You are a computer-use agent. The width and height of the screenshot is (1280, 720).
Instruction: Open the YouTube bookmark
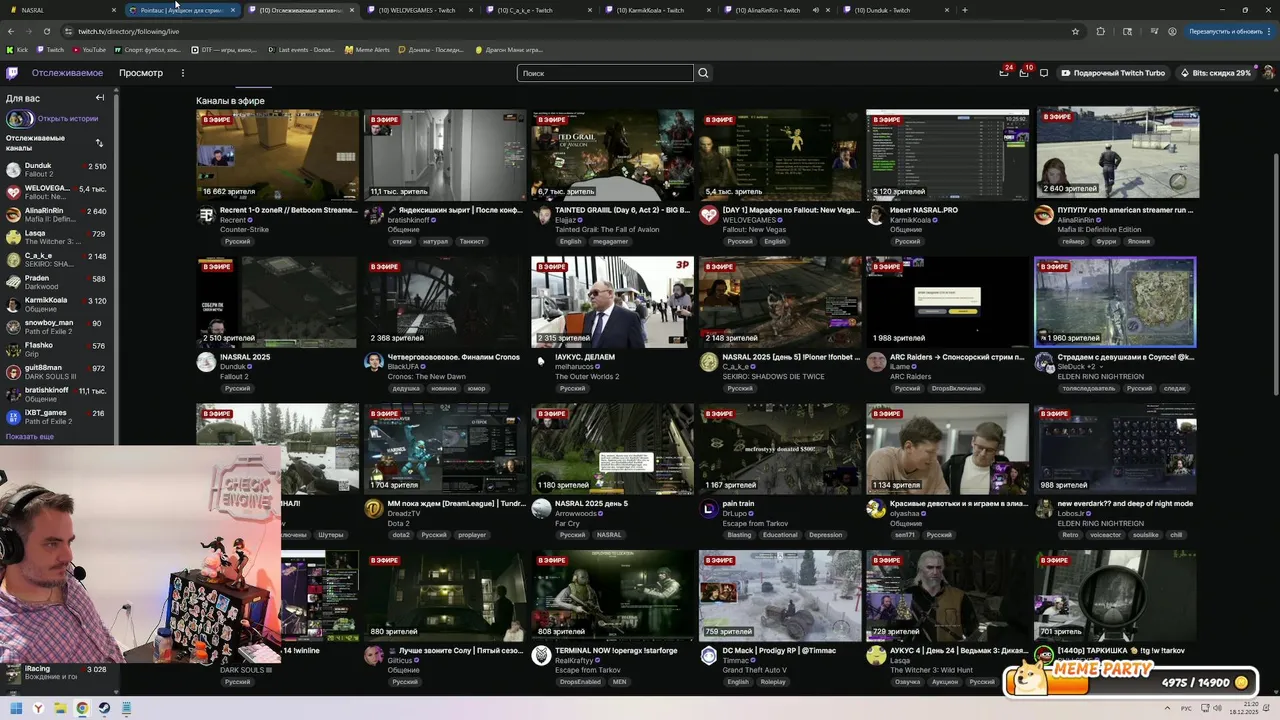pos(89,49)
